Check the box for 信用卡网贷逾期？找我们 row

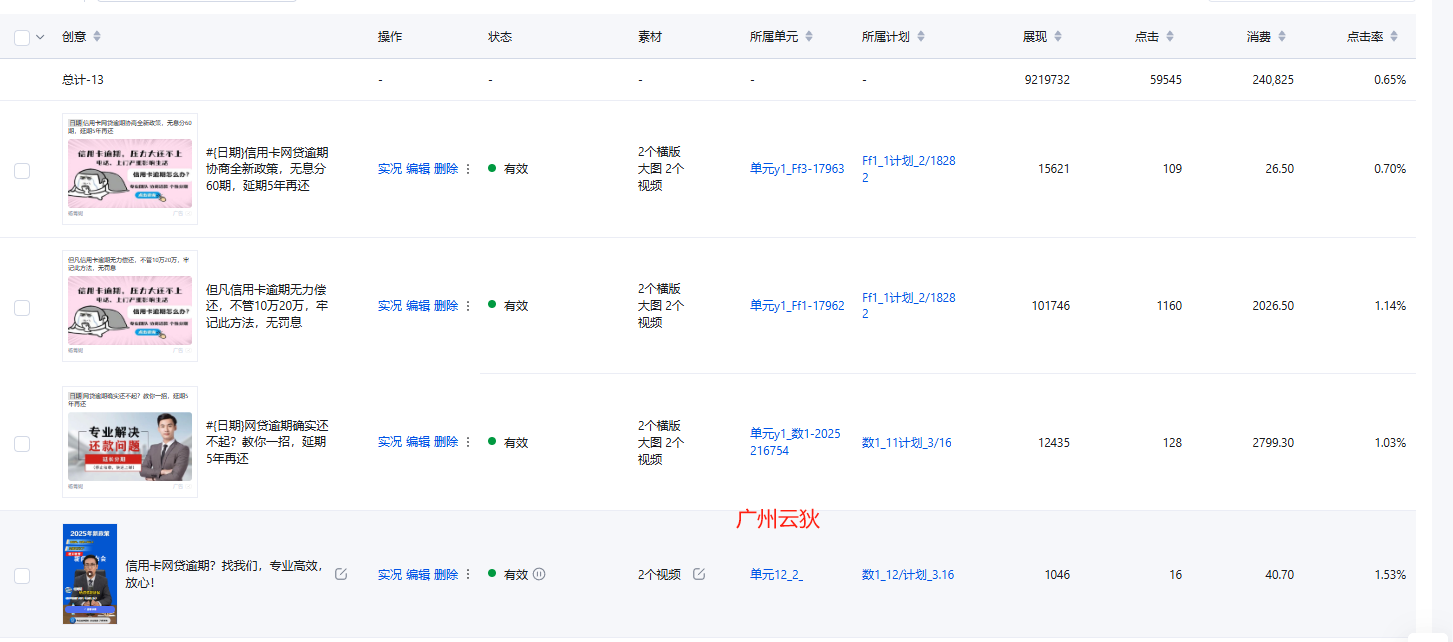(x=22, y=575)
